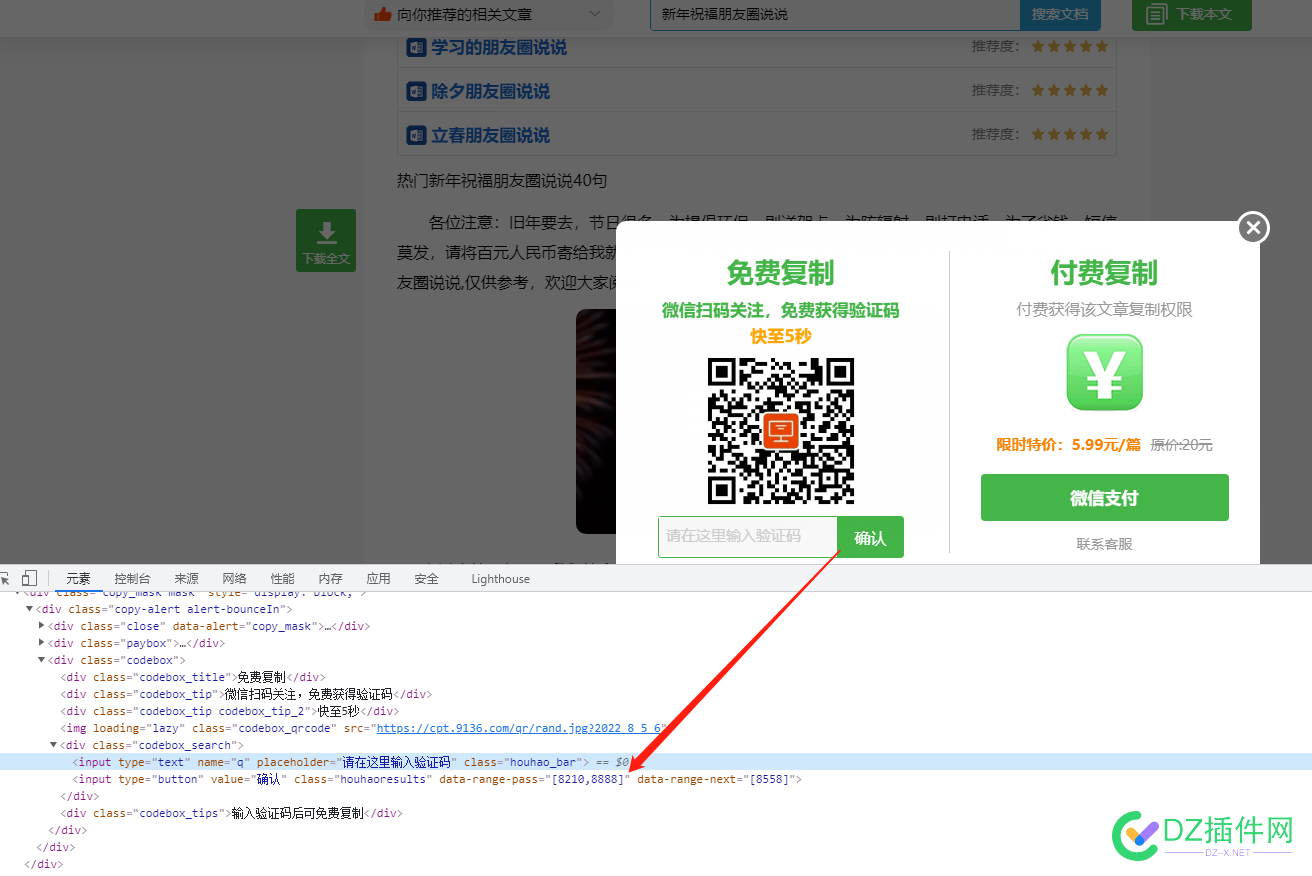Click the 微信支付 button
This screenshot has height=876, width=1312.
(x=1104, y=498)
